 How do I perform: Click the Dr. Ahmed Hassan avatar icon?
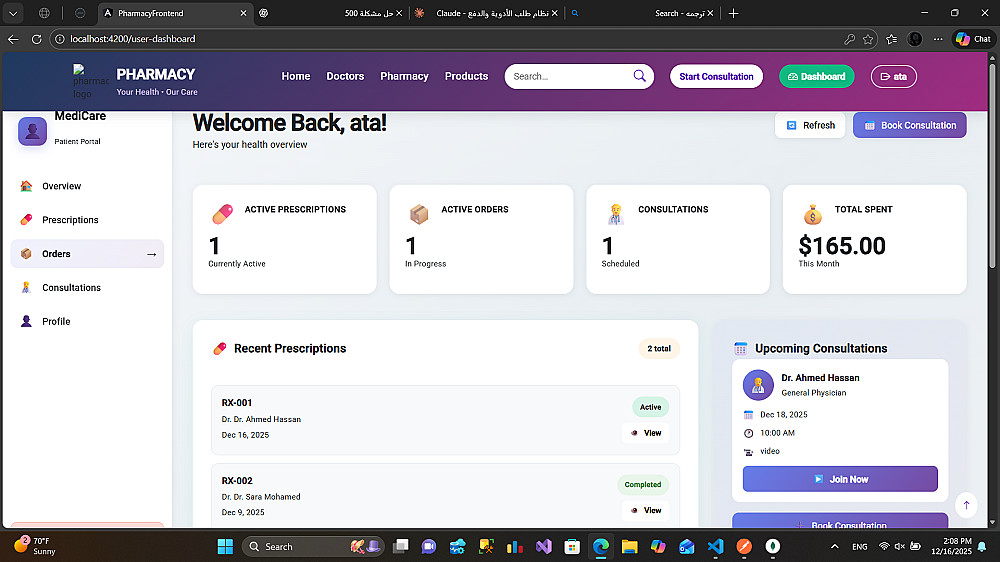click(758, 385)
